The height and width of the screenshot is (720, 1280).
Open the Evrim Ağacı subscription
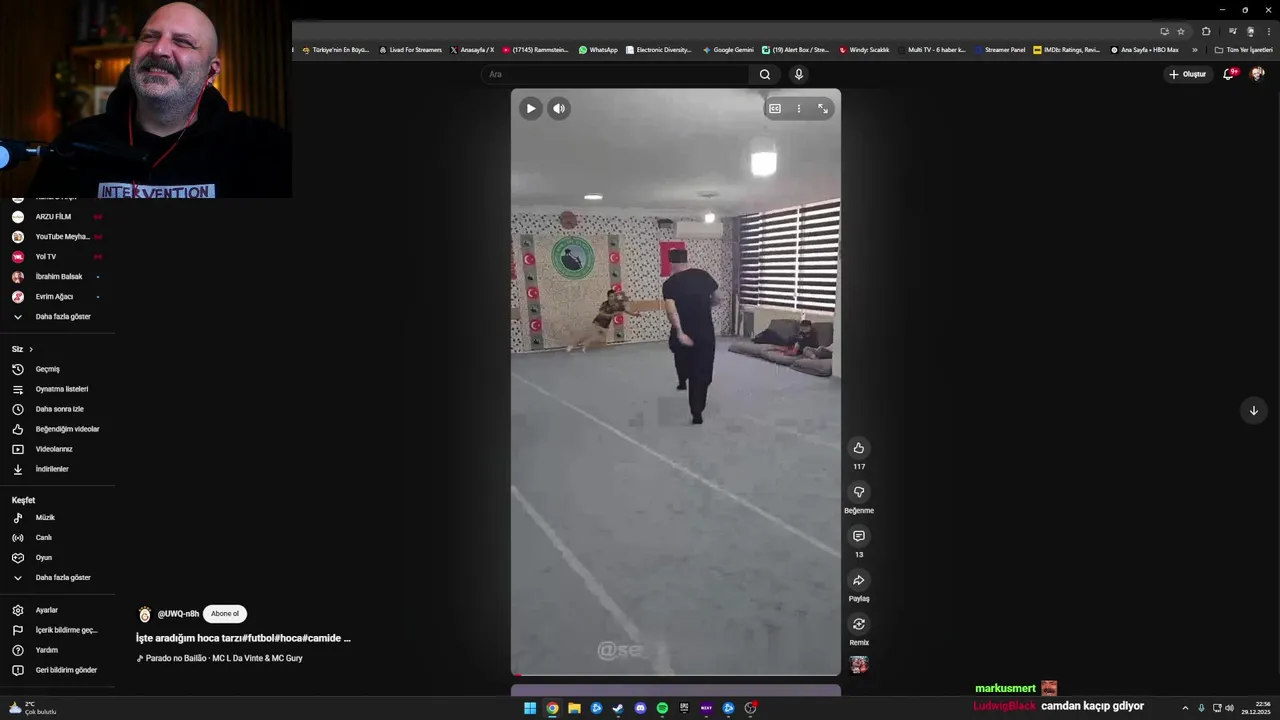(x=57, y=297)
